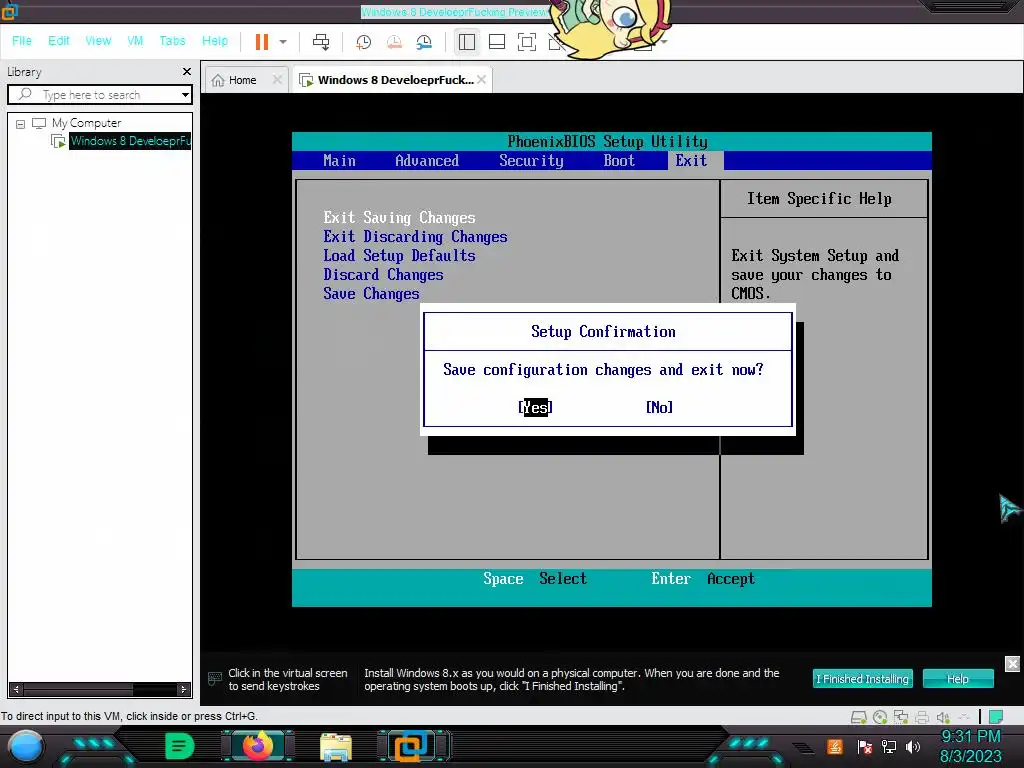Click the Take Snapshot clock icon
Screen dimensions: 1024x768
pos(363,42)
